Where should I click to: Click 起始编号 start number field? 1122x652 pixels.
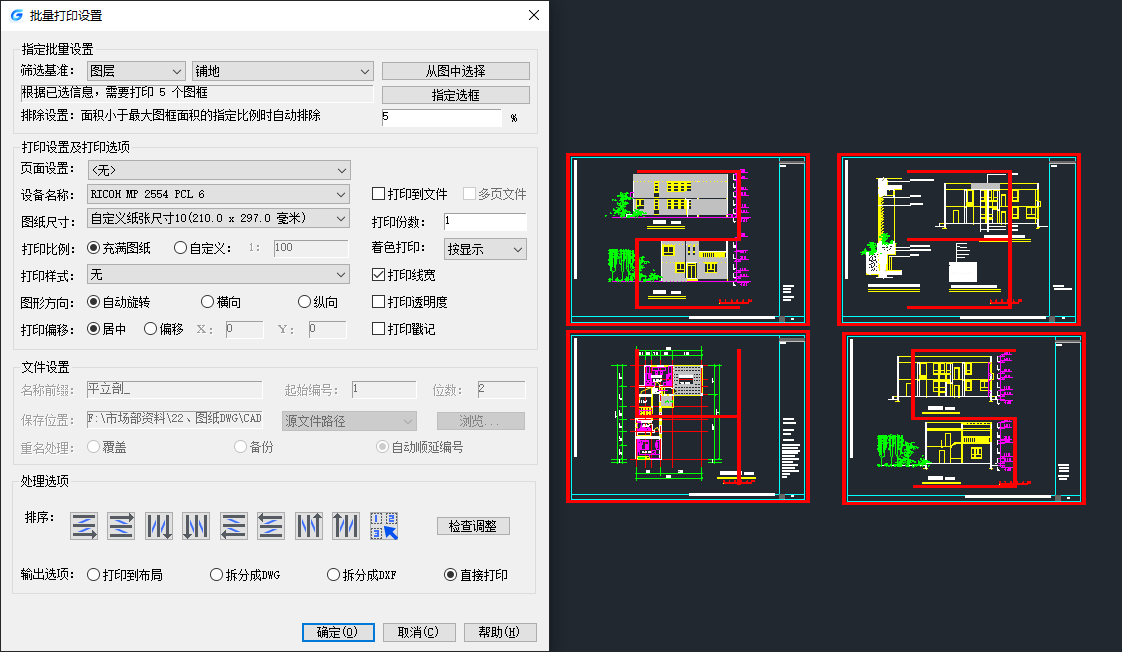384,389
